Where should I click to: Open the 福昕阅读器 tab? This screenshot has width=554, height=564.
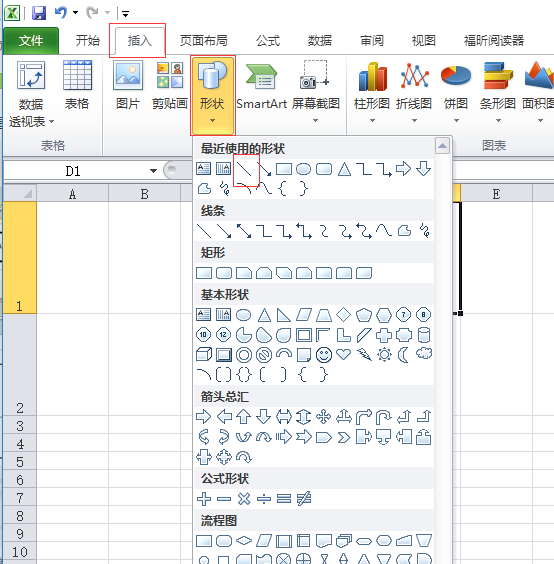[x=494, y=41]
